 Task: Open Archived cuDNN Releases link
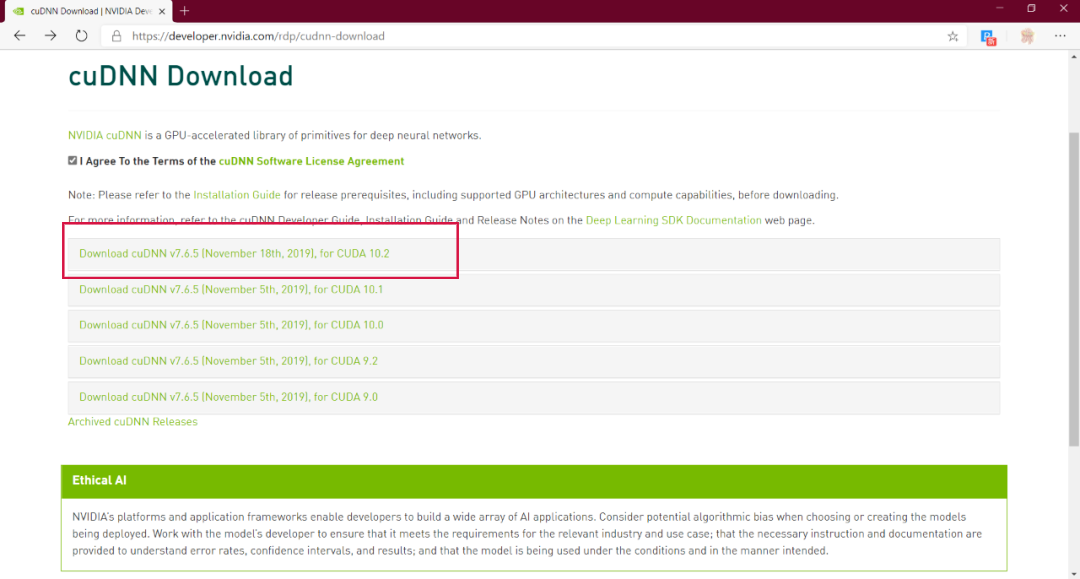click(132, 421)
